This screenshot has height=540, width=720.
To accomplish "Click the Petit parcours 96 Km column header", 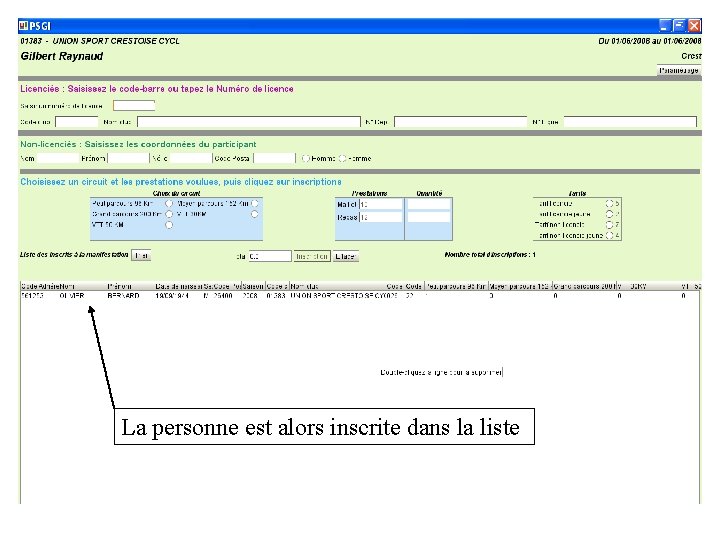I will coord(456,286).
